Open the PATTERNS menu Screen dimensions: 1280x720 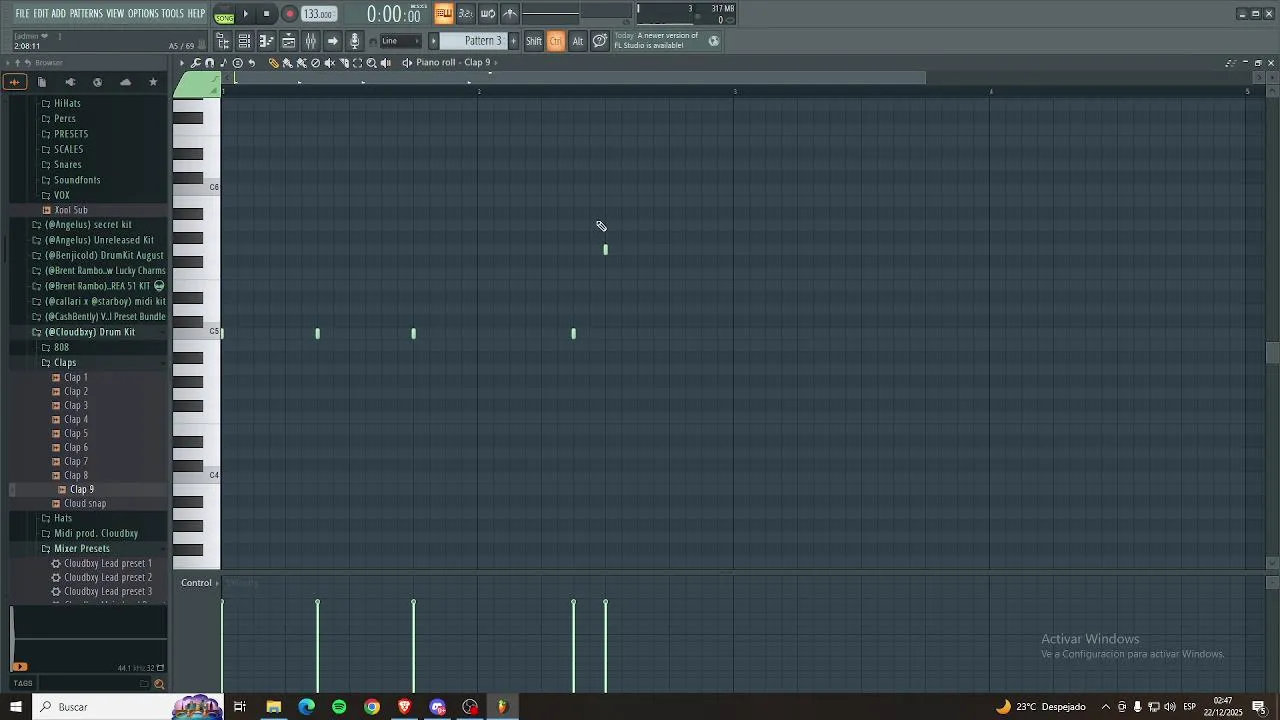[x=86, y=14]
